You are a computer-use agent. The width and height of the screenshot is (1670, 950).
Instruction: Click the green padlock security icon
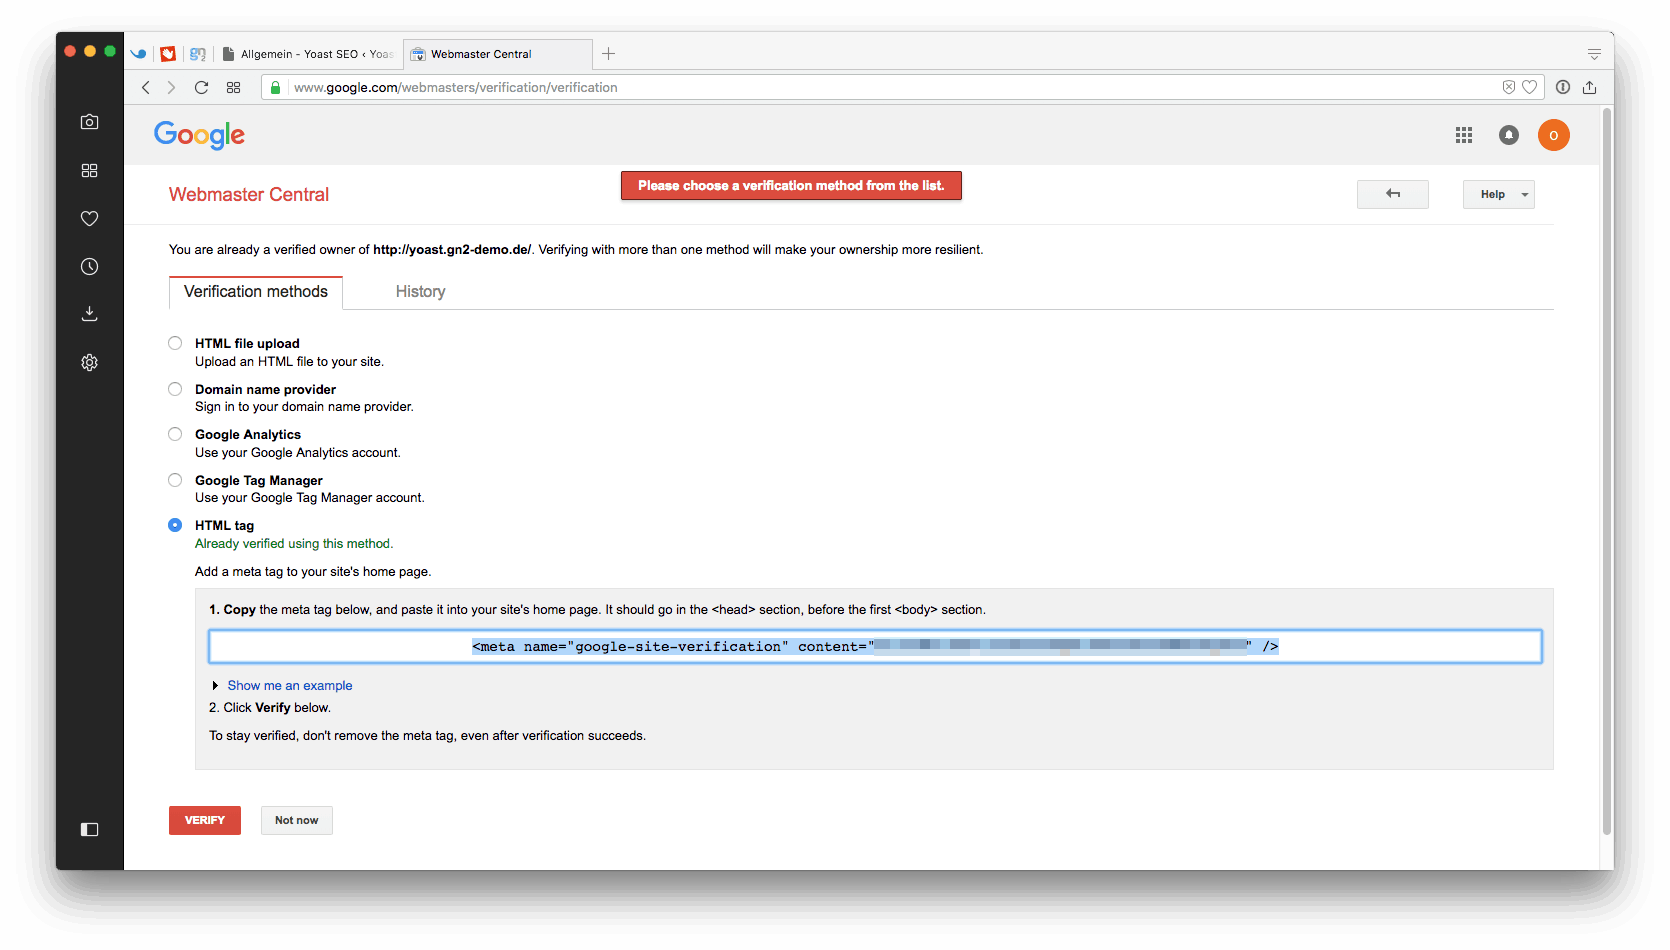point(275,87)
